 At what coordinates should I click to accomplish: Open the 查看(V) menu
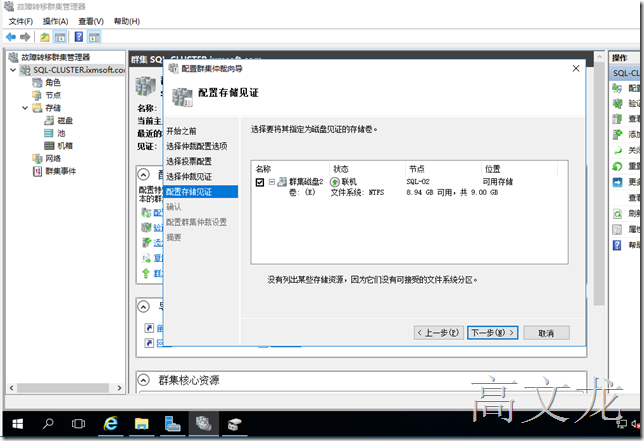91,21
